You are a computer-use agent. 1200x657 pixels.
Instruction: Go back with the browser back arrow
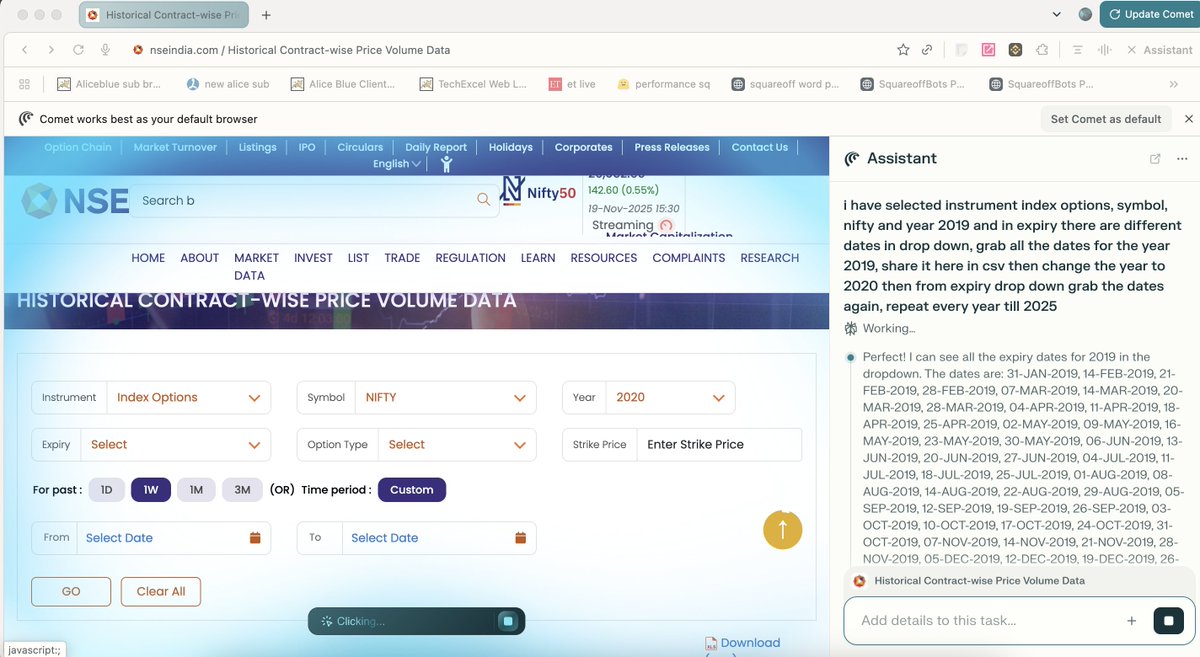point(25,50)
